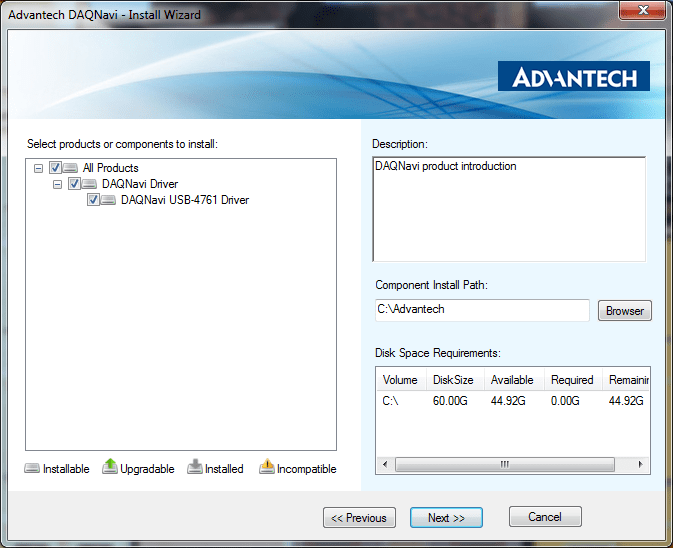This screenshot has width=673, height=548.
Task: Click the Advantech logo in the banner
Action: point(574,76)
